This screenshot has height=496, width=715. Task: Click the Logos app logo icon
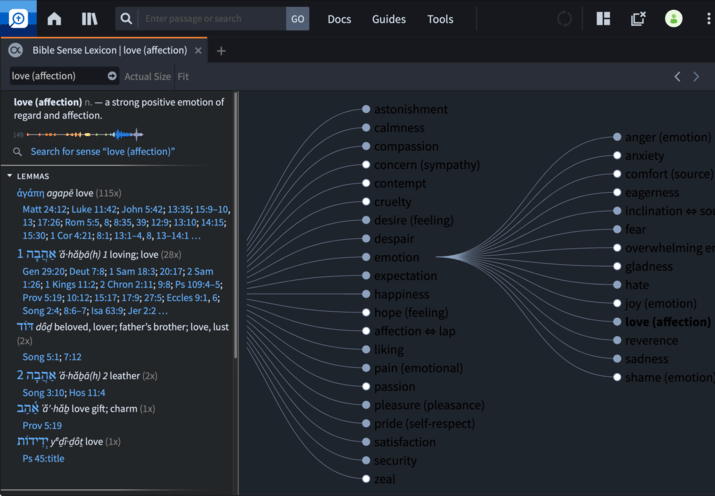coord(18,19)
